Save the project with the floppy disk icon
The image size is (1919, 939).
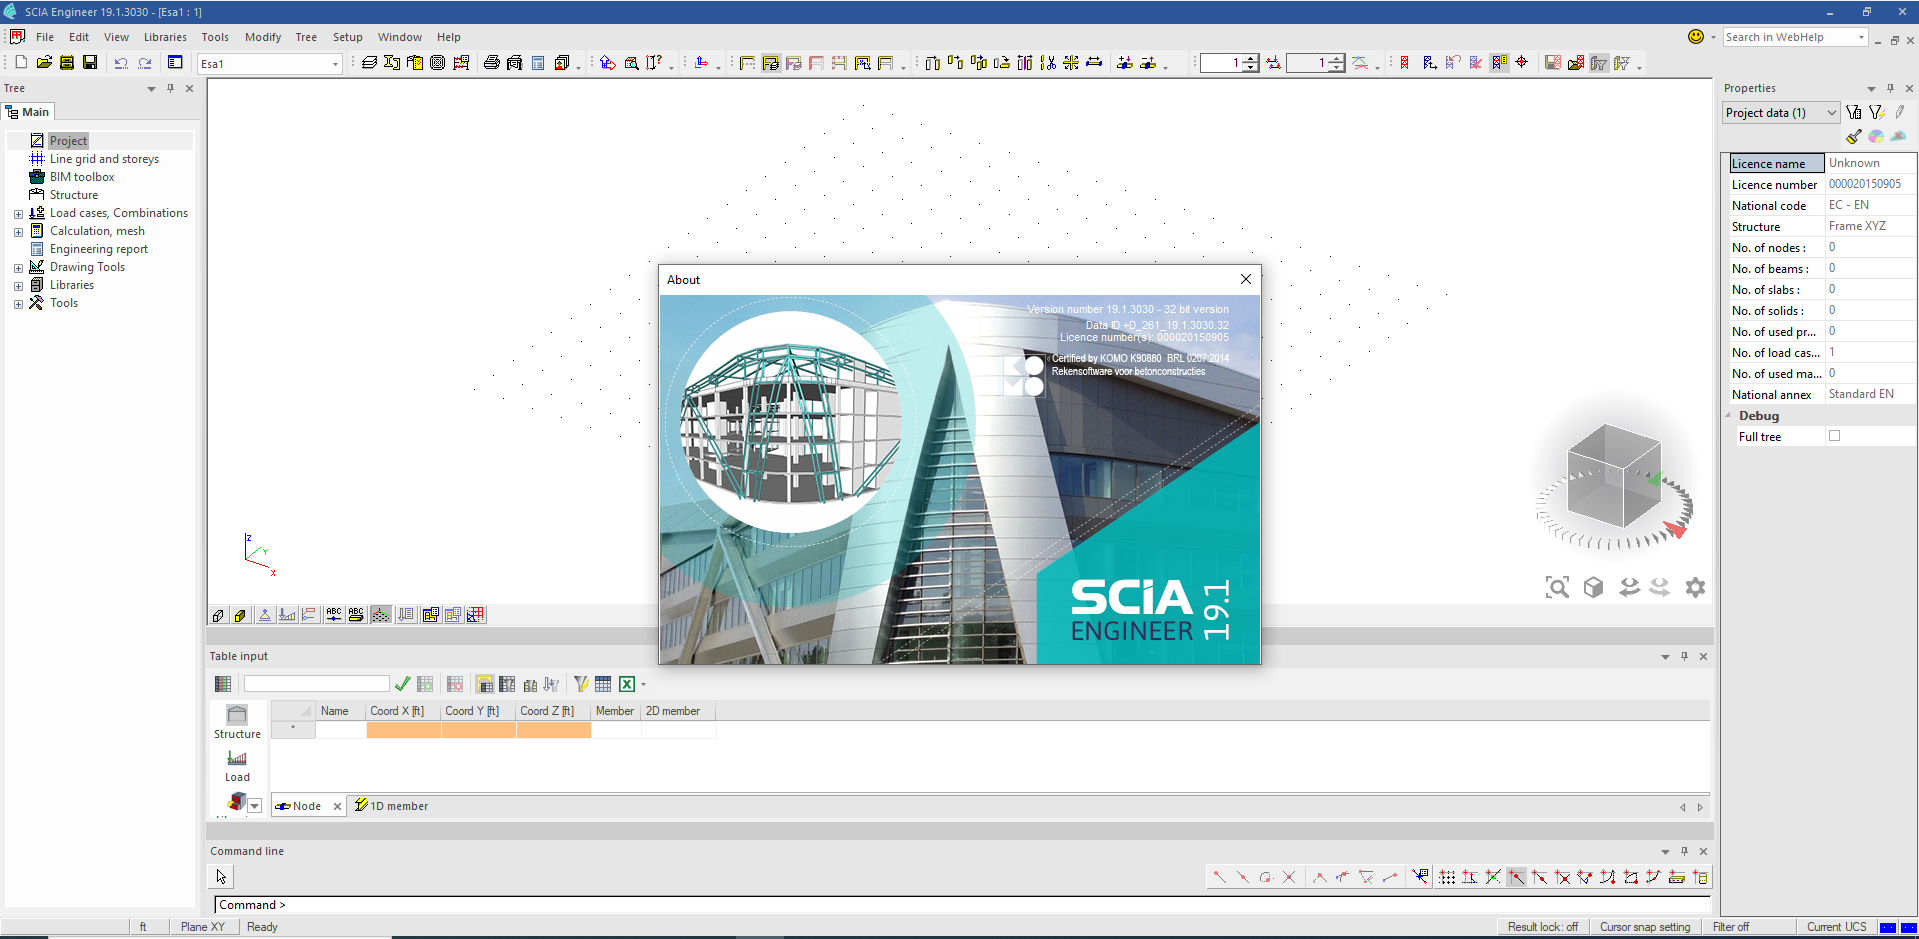click(90, 63)
